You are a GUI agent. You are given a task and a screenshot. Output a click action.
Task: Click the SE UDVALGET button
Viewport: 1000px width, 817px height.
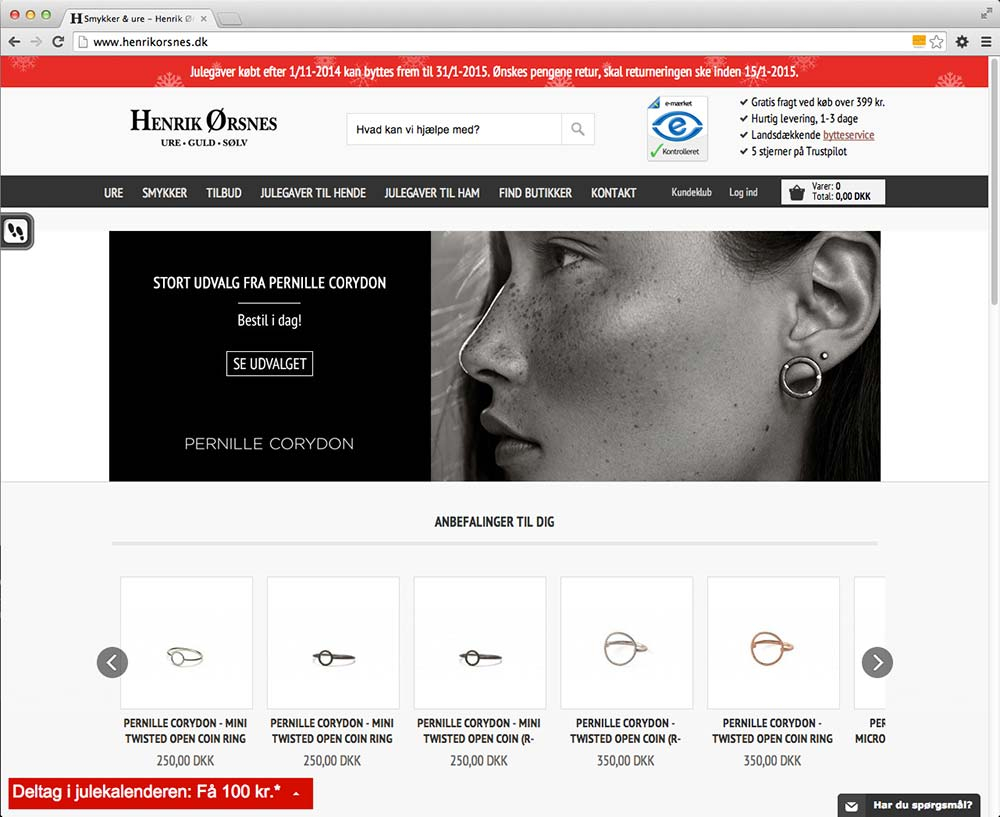click(x=269, y=364)
